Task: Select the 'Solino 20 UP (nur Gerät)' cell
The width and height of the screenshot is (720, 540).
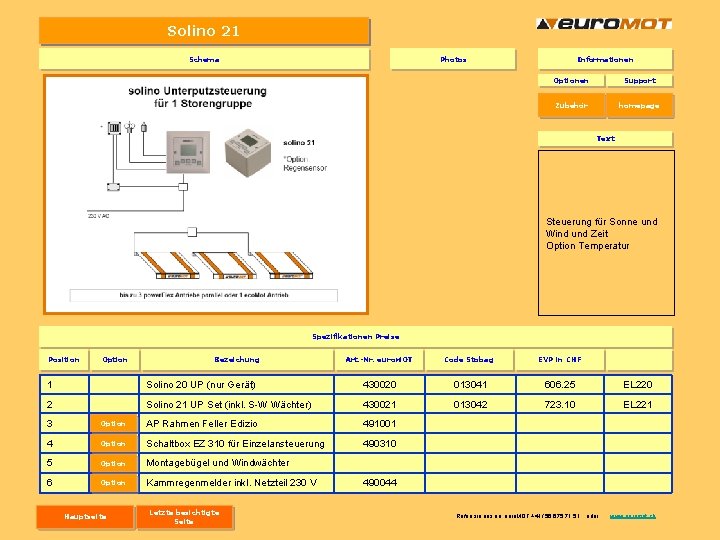Action: point(236,384)
